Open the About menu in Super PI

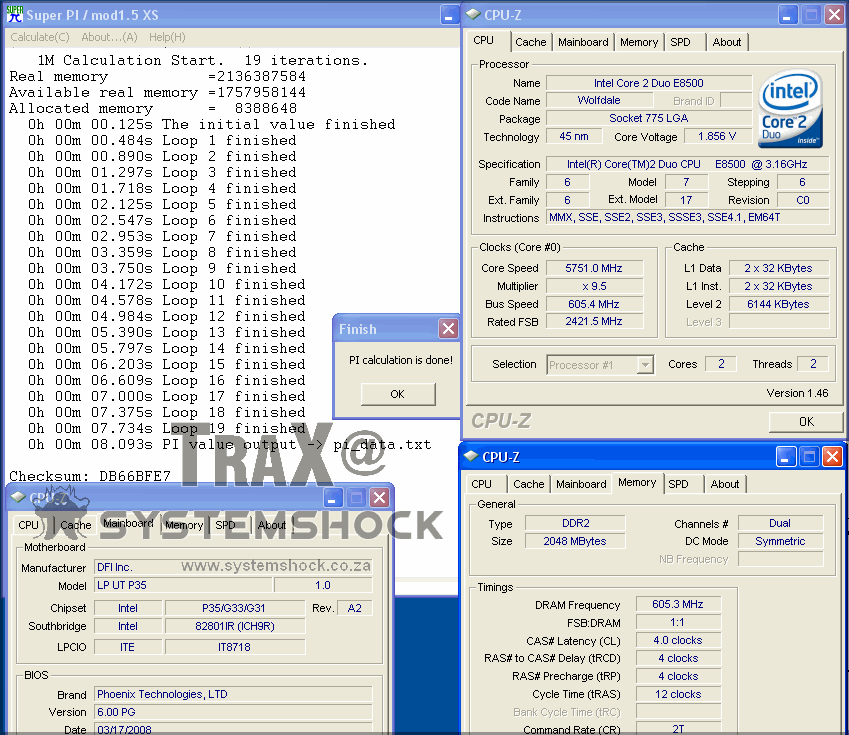tap(109, 37)
